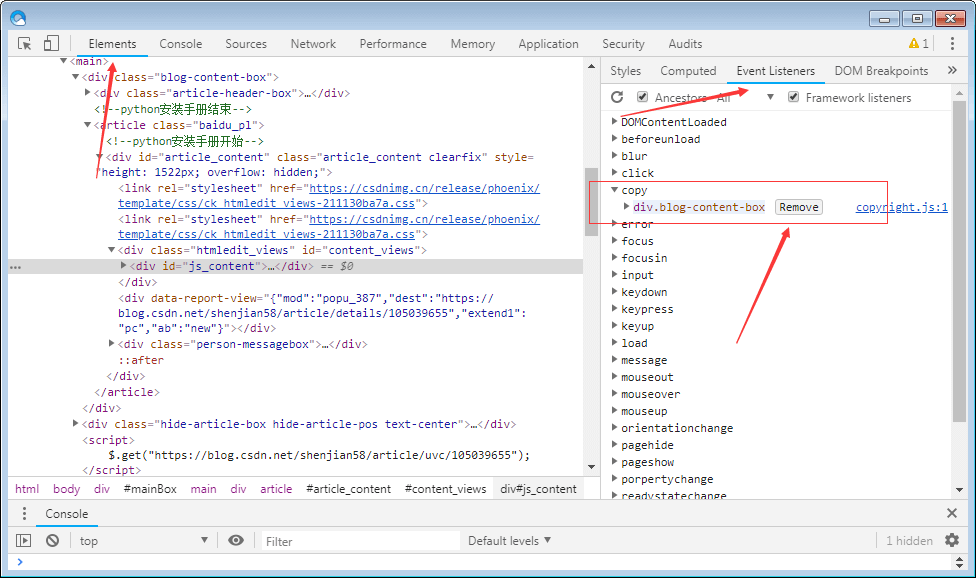Image resolution: width=976 pixels, height=578 pixels.
Task: Show console sidebar panel icon
Action: pyautogui.click(x=23, y=540)
